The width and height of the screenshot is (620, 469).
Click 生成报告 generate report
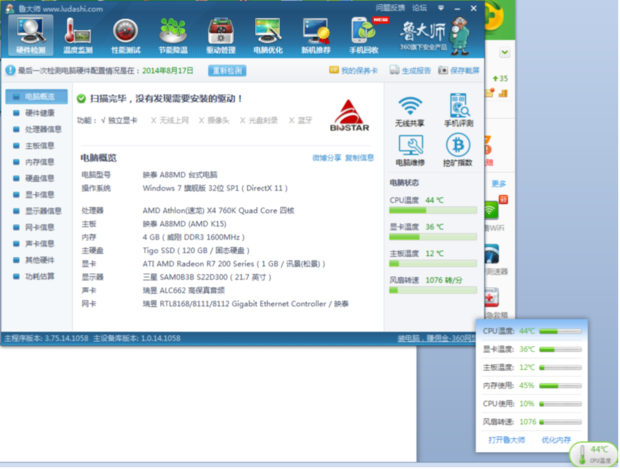pyautogui.click(x=410, y=70)
